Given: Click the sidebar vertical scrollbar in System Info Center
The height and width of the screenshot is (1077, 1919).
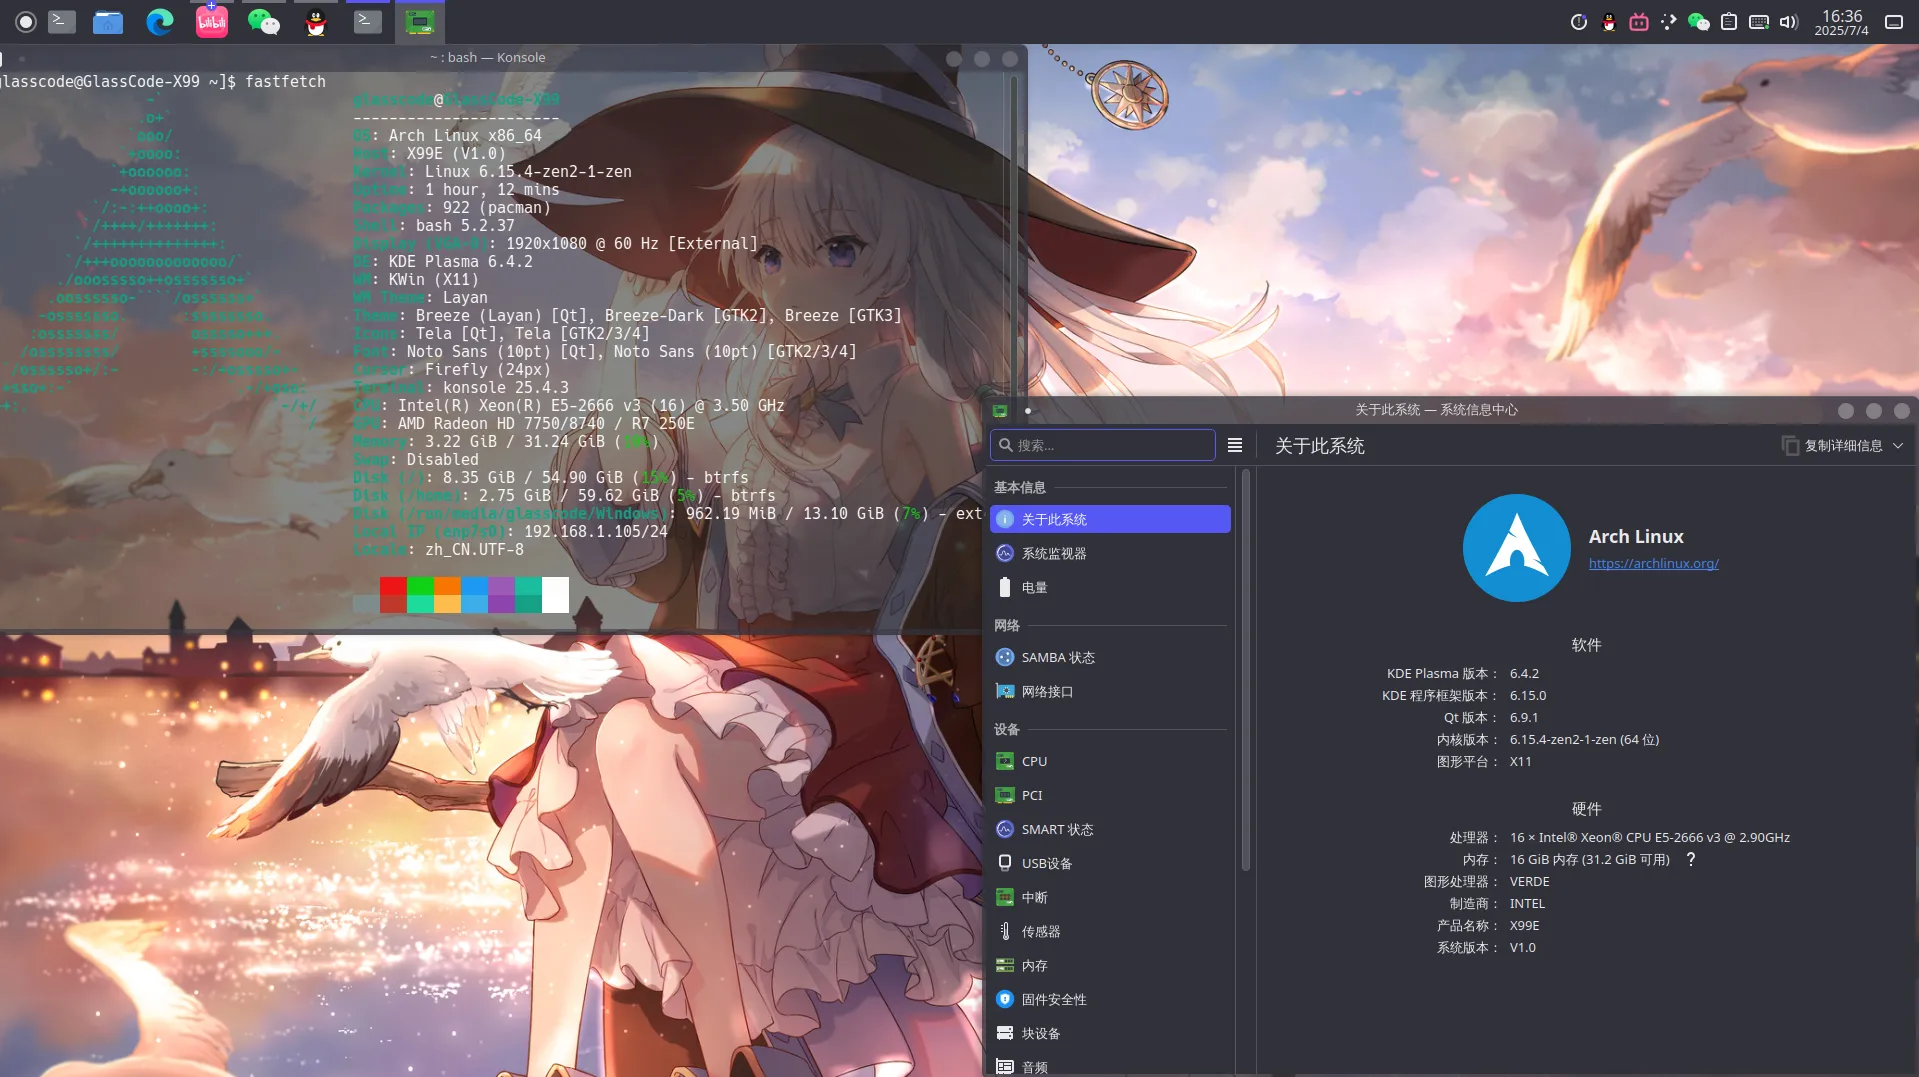Looking at the screenshot, I should tap(1245, 670).
